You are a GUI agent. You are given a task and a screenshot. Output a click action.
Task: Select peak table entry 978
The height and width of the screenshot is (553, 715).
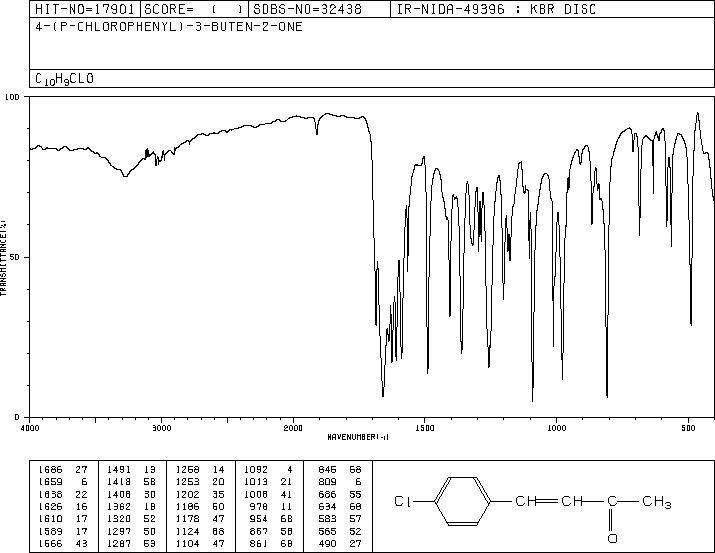269,506
